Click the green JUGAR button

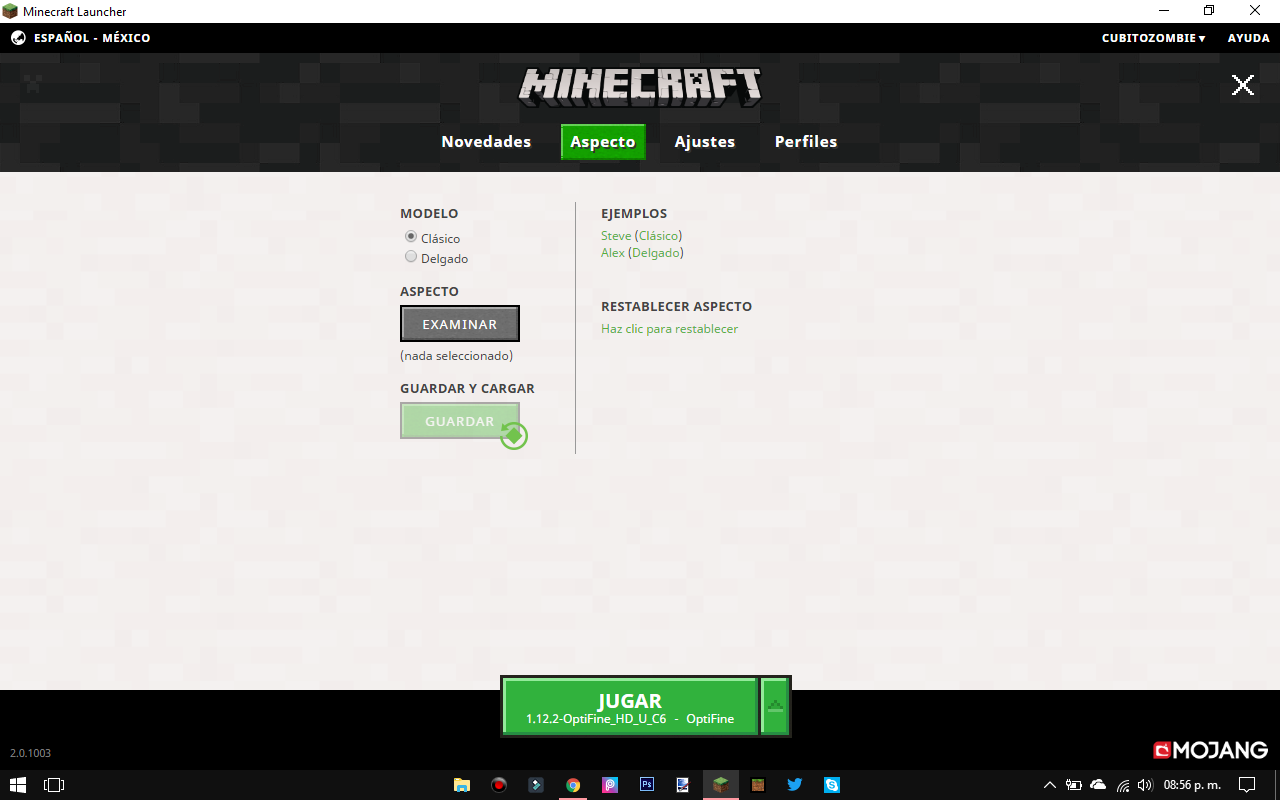630,706
